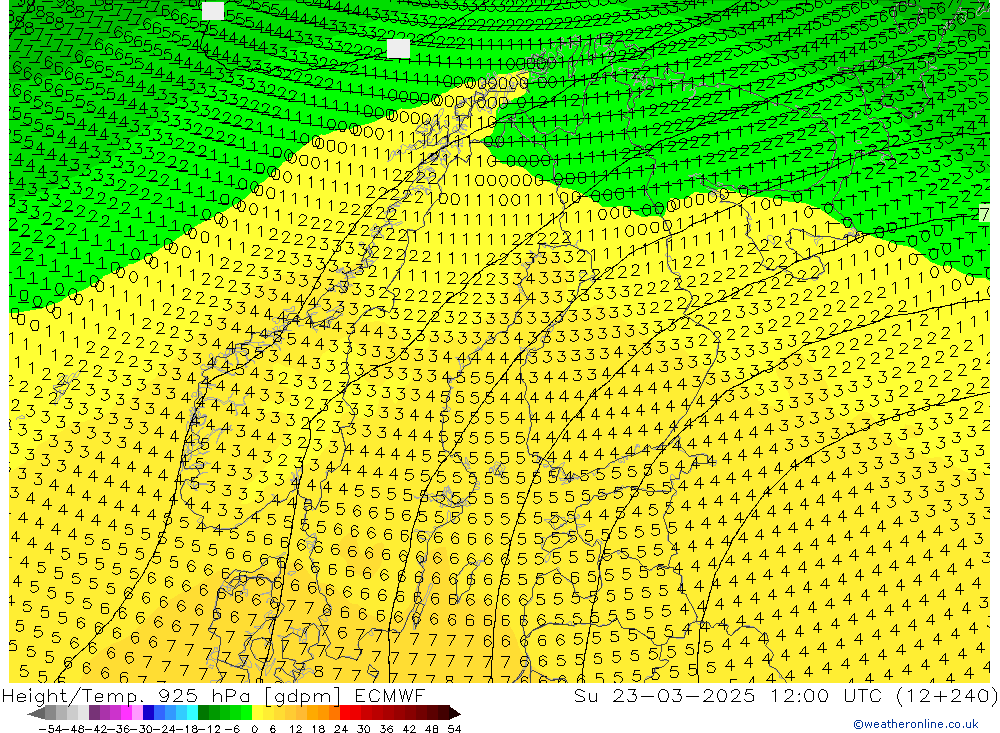Click the 'Height/Temp. 925 hPa [gdpm] ECMWF' title
This screenshot has width=1000, height=733.
213,695
